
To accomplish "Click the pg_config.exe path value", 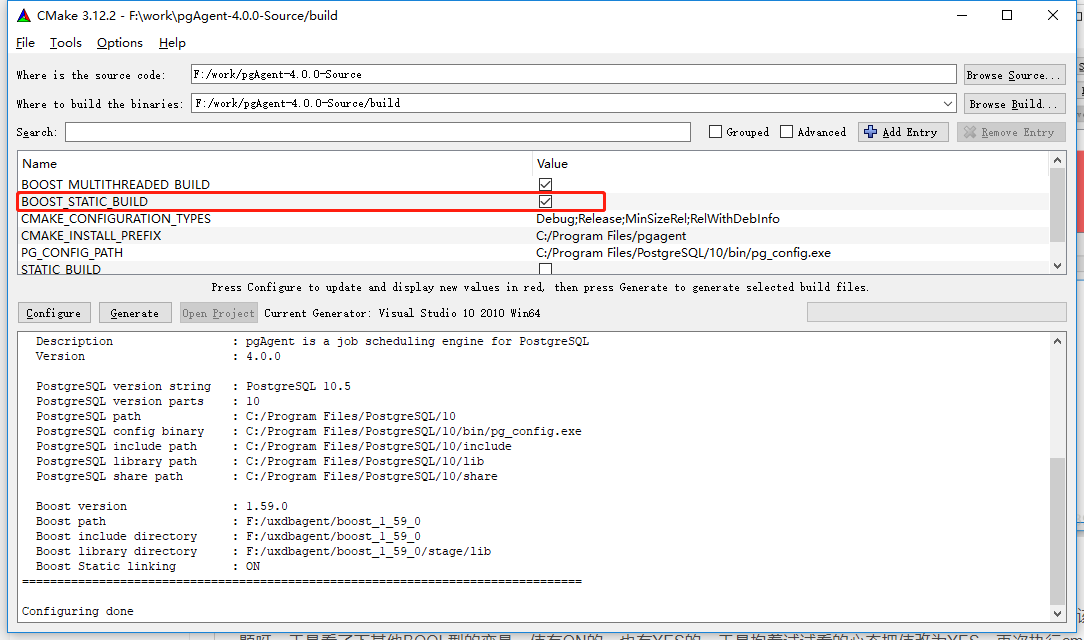I will tap(683, 253).
